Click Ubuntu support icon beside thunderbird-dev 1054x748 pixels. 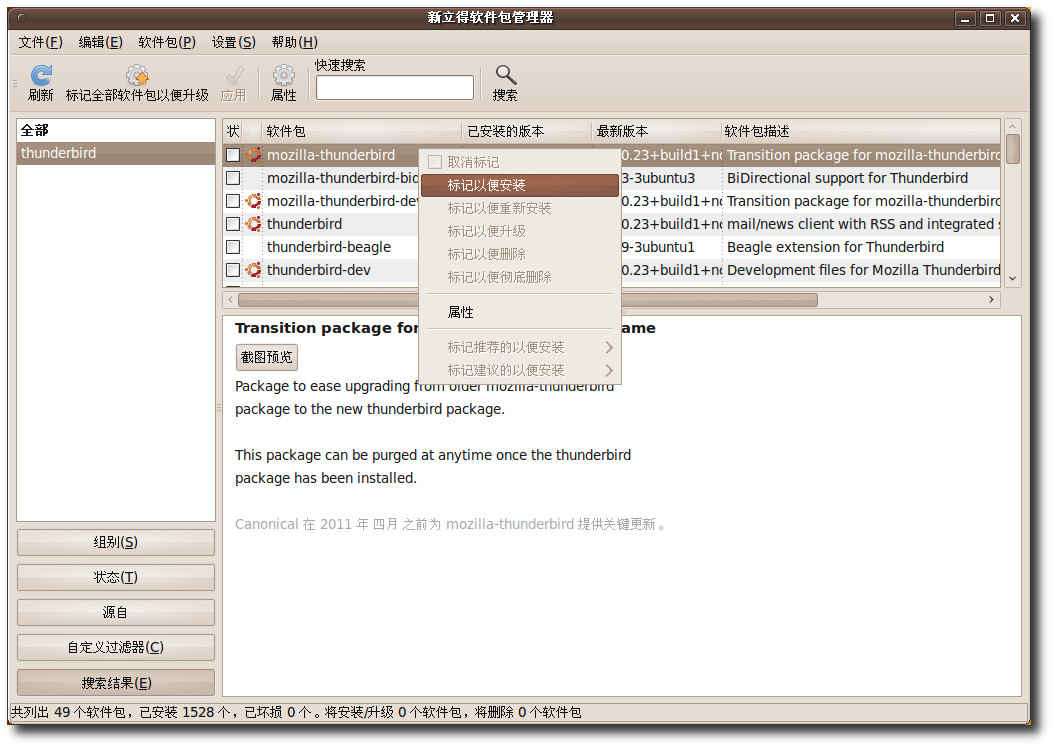(x=253, y=270)
